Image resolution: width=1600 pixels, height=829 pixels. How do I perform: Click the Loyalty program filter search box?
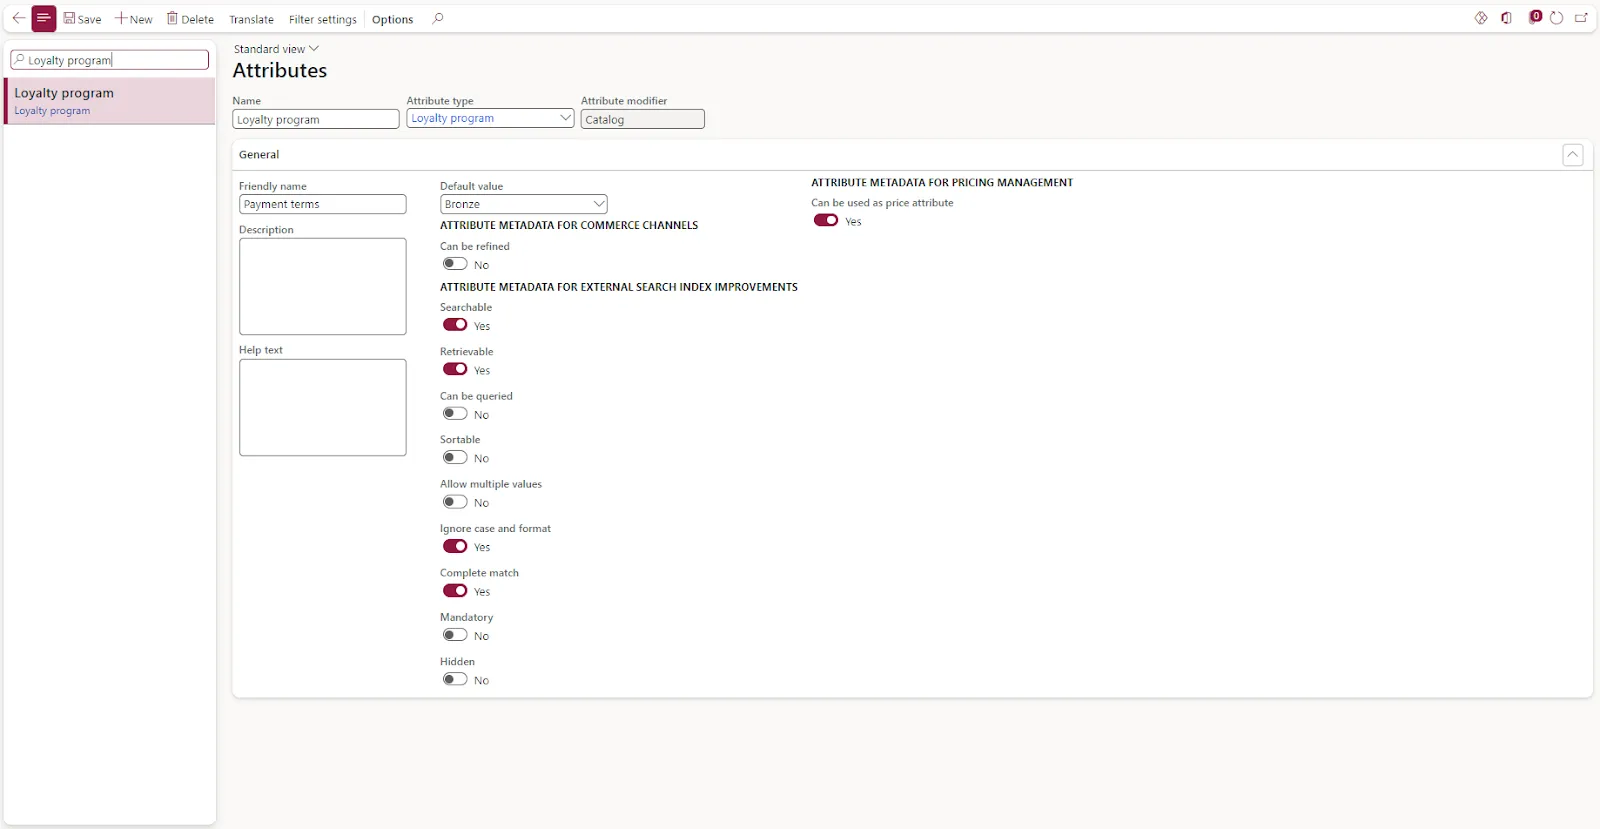110,60
